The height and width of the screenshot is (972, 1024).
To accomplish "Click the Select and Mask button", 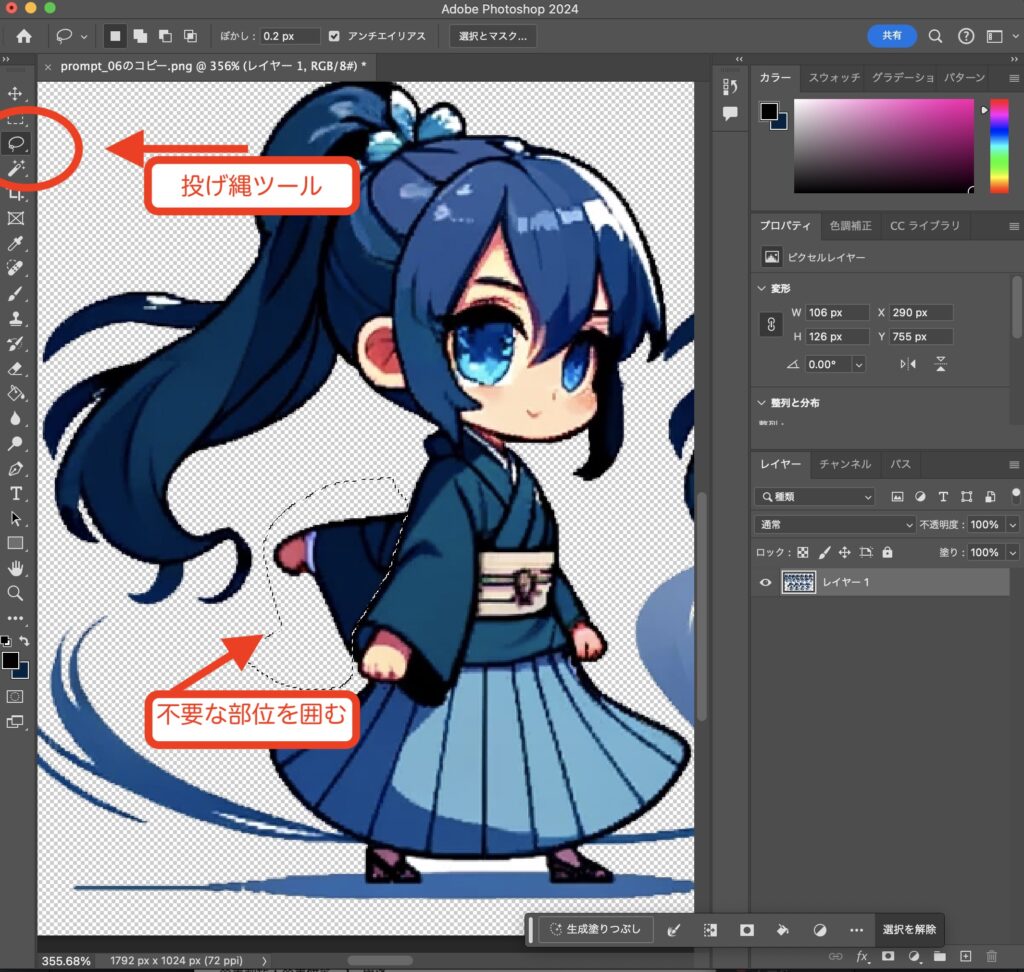I will pos(493,36).
